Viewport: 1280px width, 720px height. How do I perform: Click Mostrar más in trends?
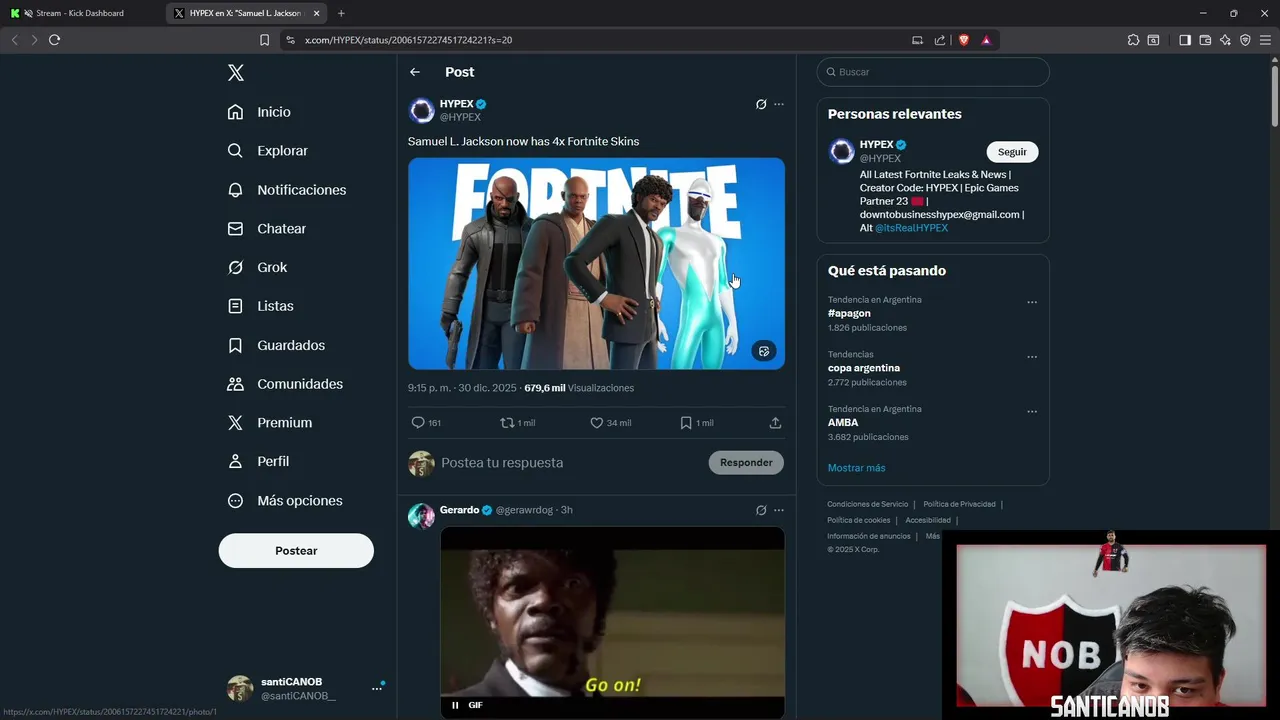click(x=856, y=468)
